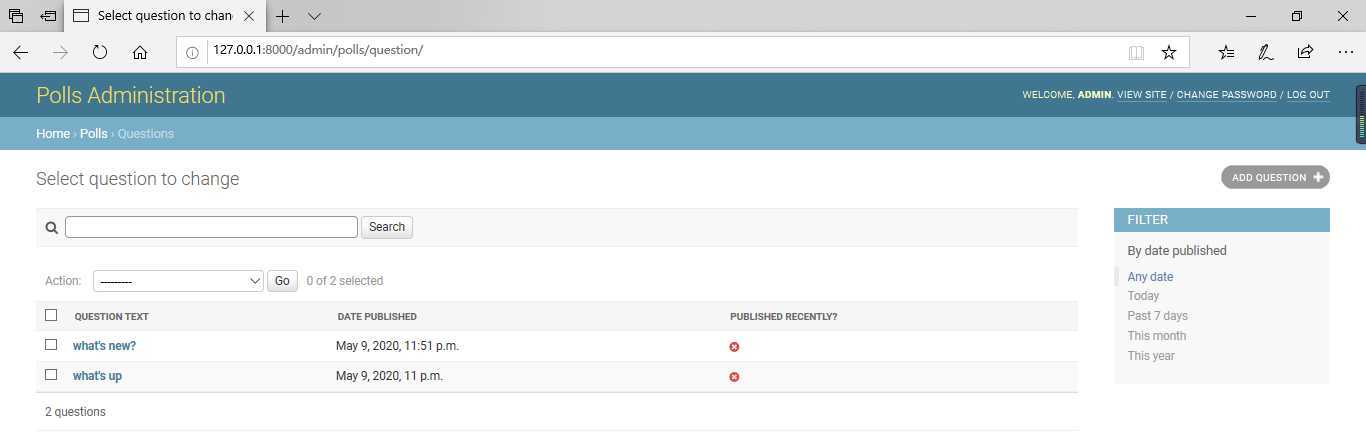Click the set-aside tabs icon
Viewport: 1366px width, 447px height.
click(x=47, y=16)
